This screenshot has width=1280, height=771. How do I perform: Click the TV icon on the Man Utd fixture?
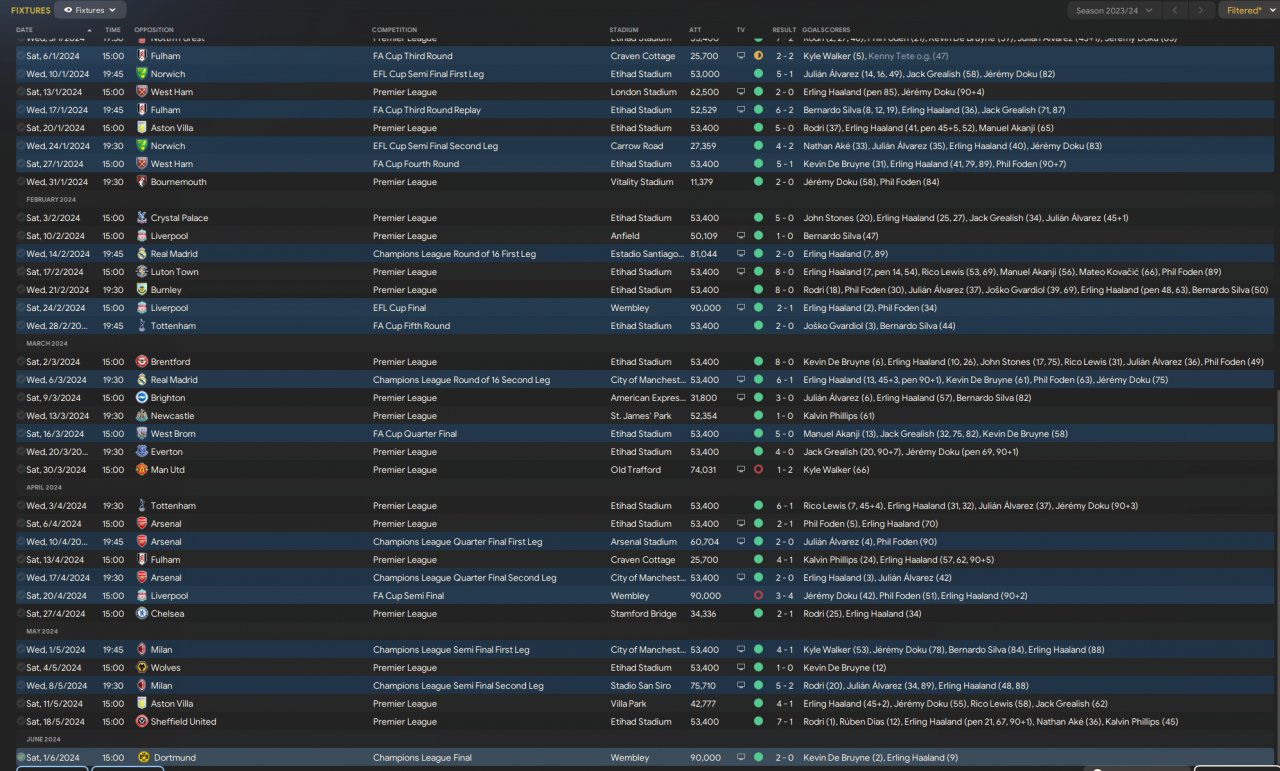pyautogui.click(x=741, y=470)
